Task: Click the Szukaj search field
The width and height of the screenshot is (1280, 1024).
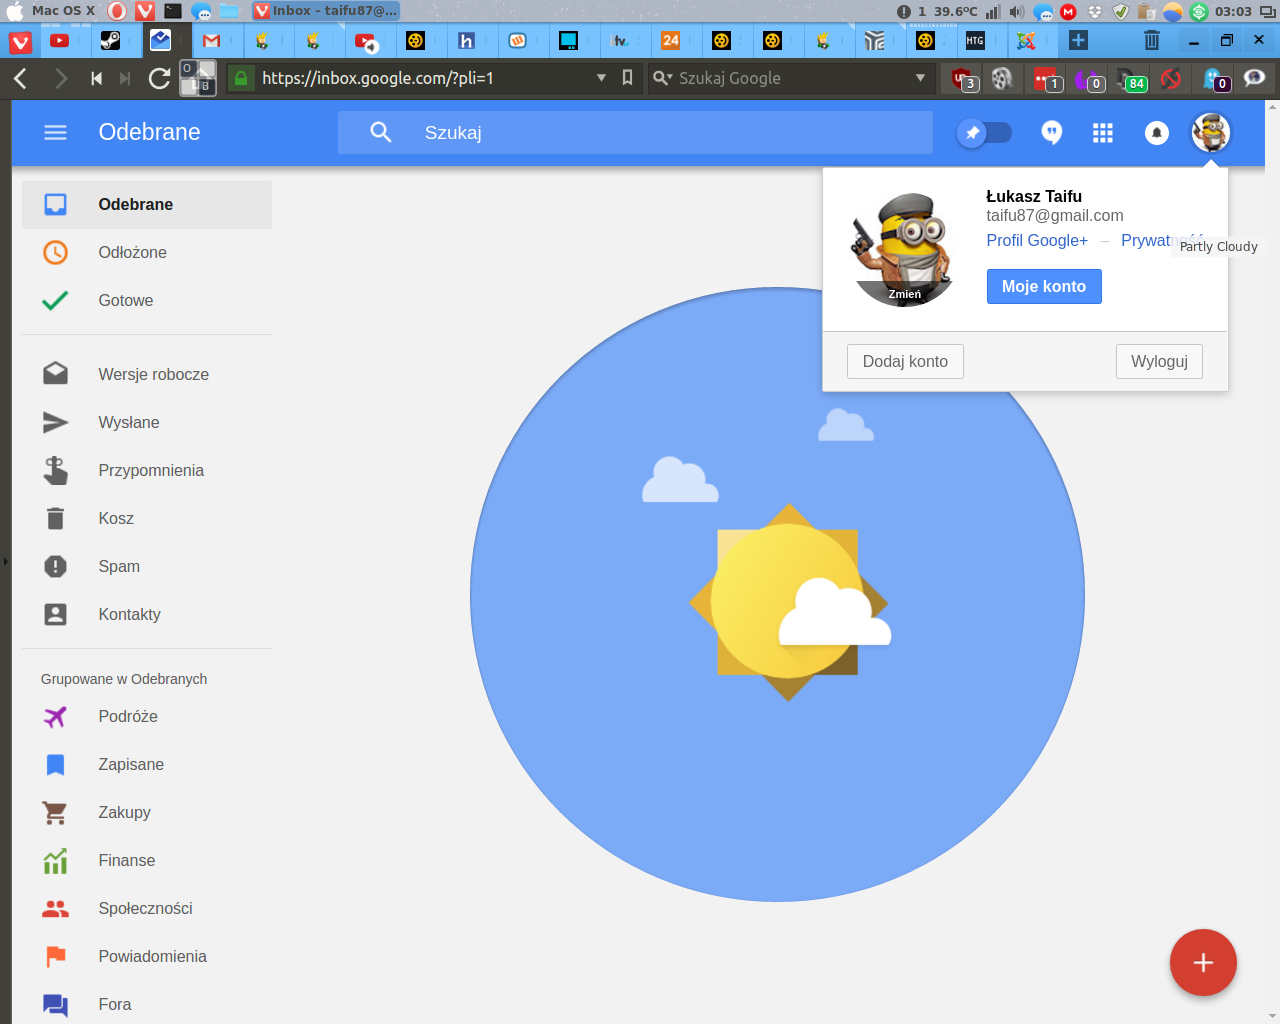Action: (635, 132)
